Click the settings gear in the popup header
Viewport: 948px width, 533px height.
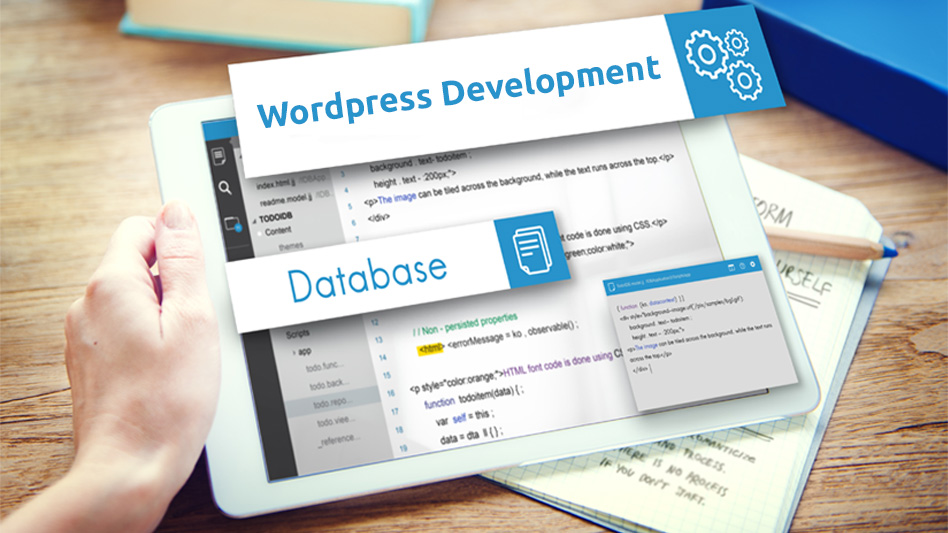tap(753, 263)
